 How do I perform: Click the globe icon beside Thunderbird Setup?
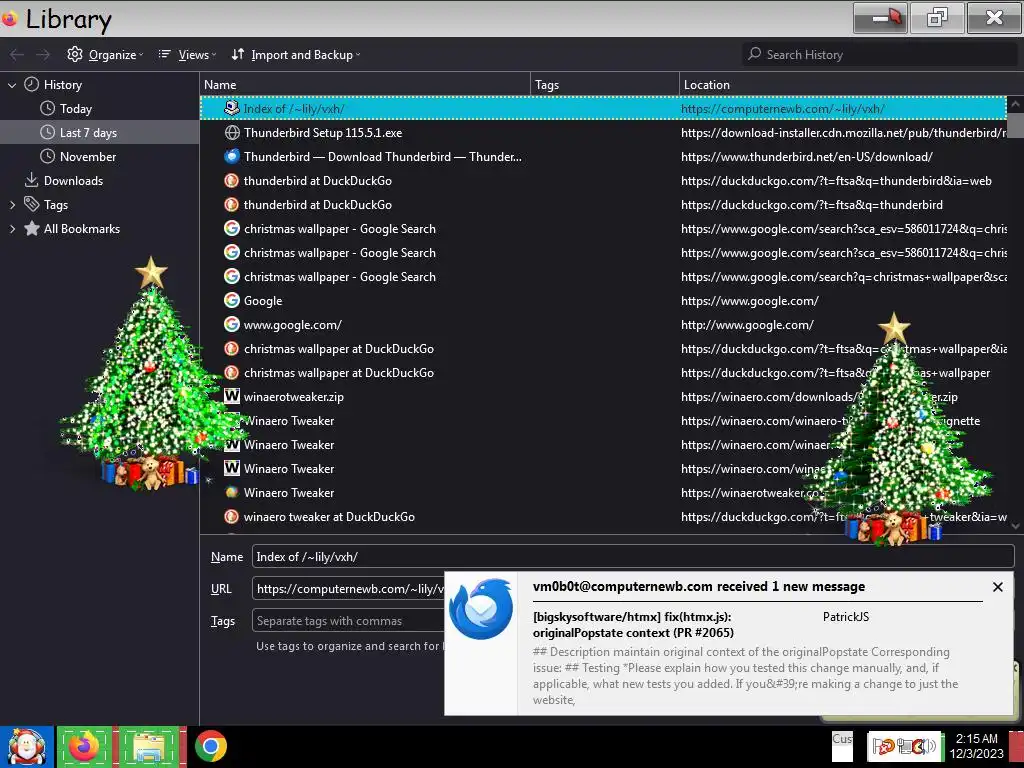231,133
